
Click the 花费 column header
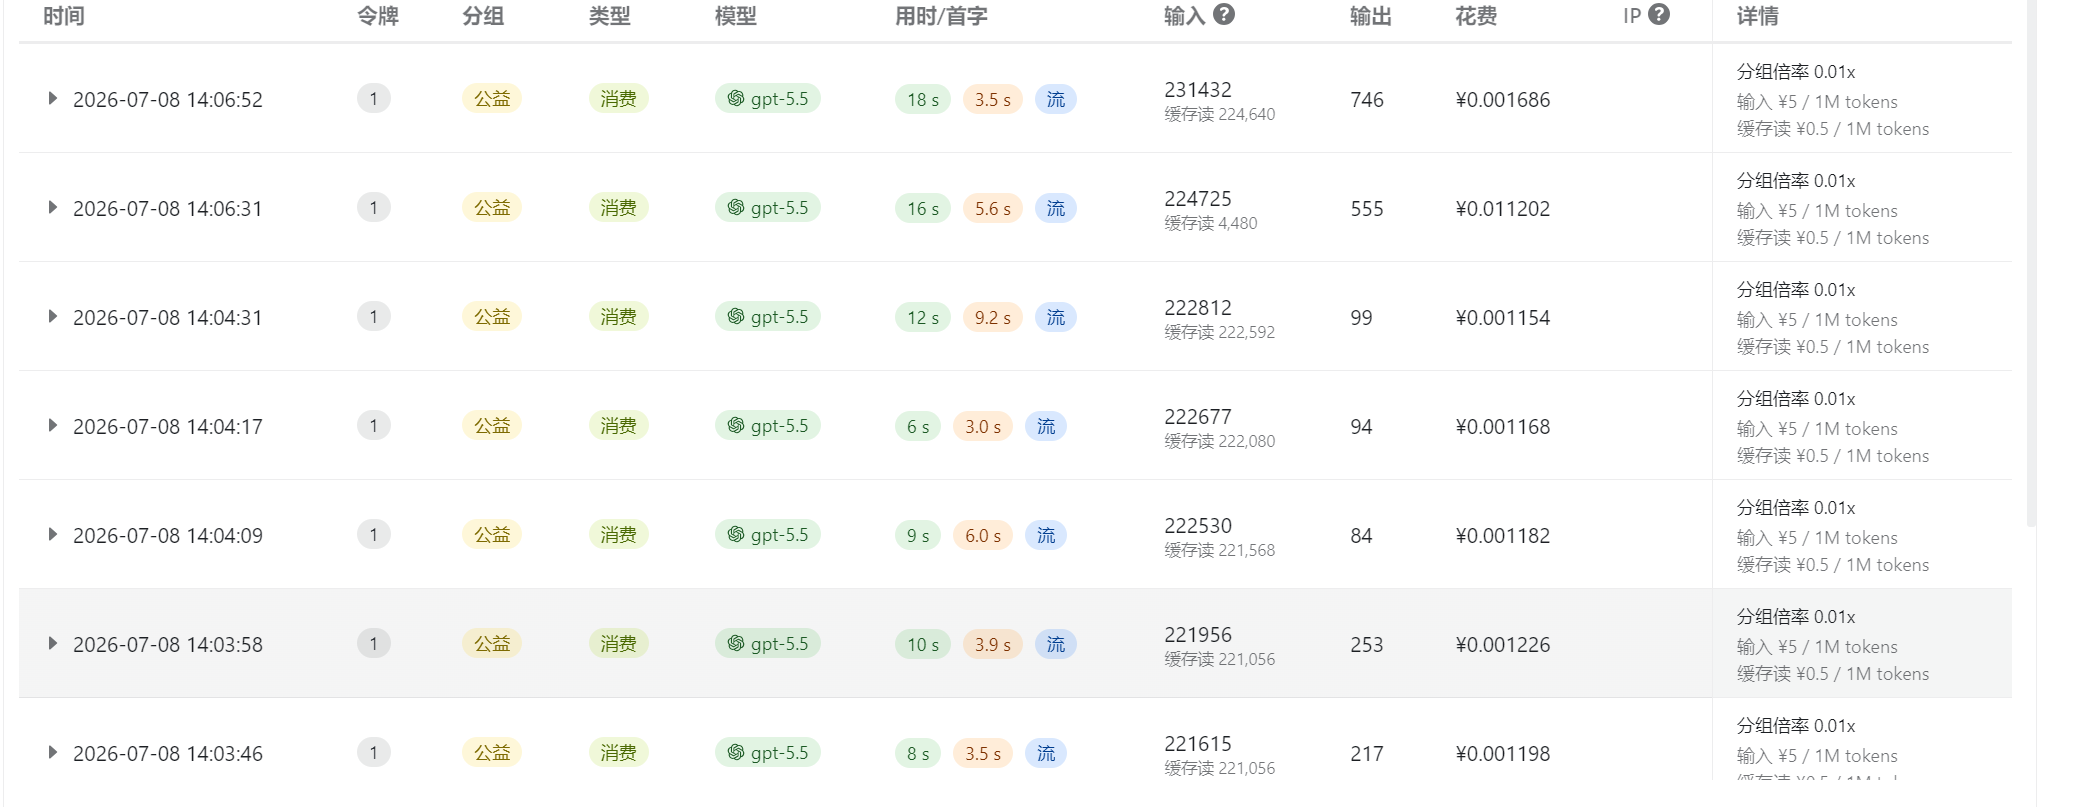pyautogui.click(x=1476, y=16)
